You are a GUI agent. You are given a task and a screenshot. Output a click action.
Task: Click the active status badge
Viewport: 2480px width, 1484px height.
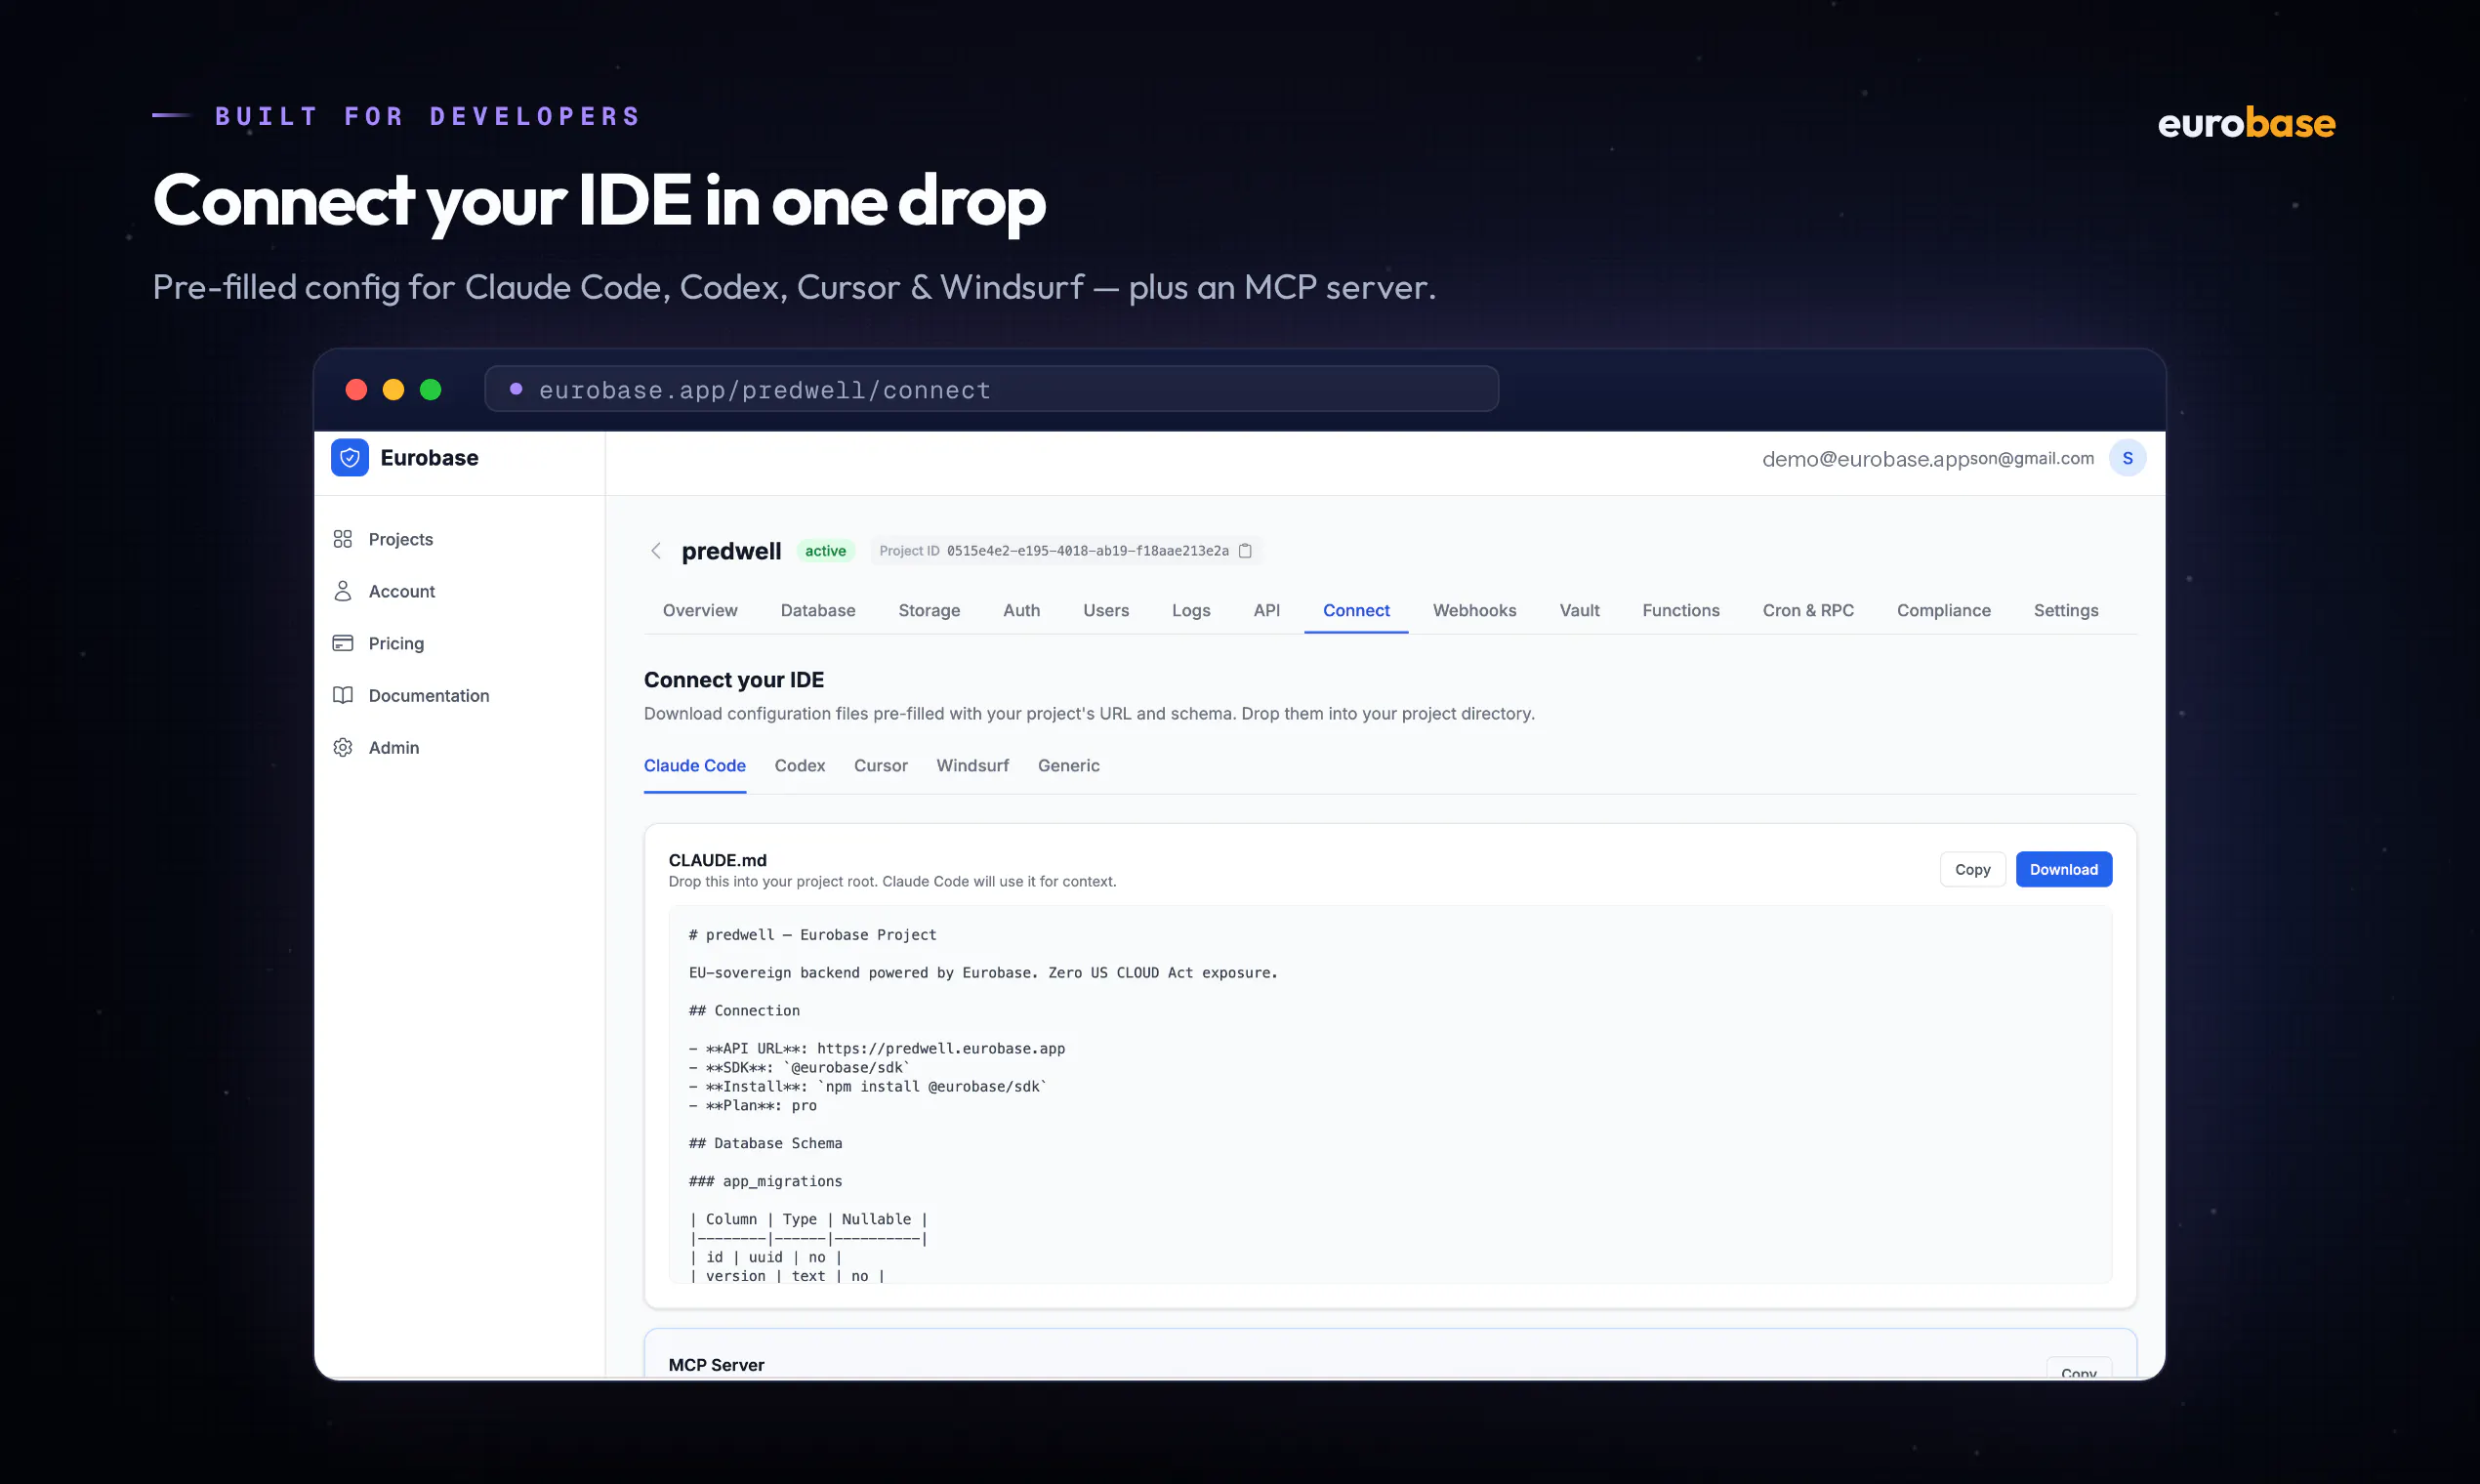pyautogui.click(x=825, y=551)
